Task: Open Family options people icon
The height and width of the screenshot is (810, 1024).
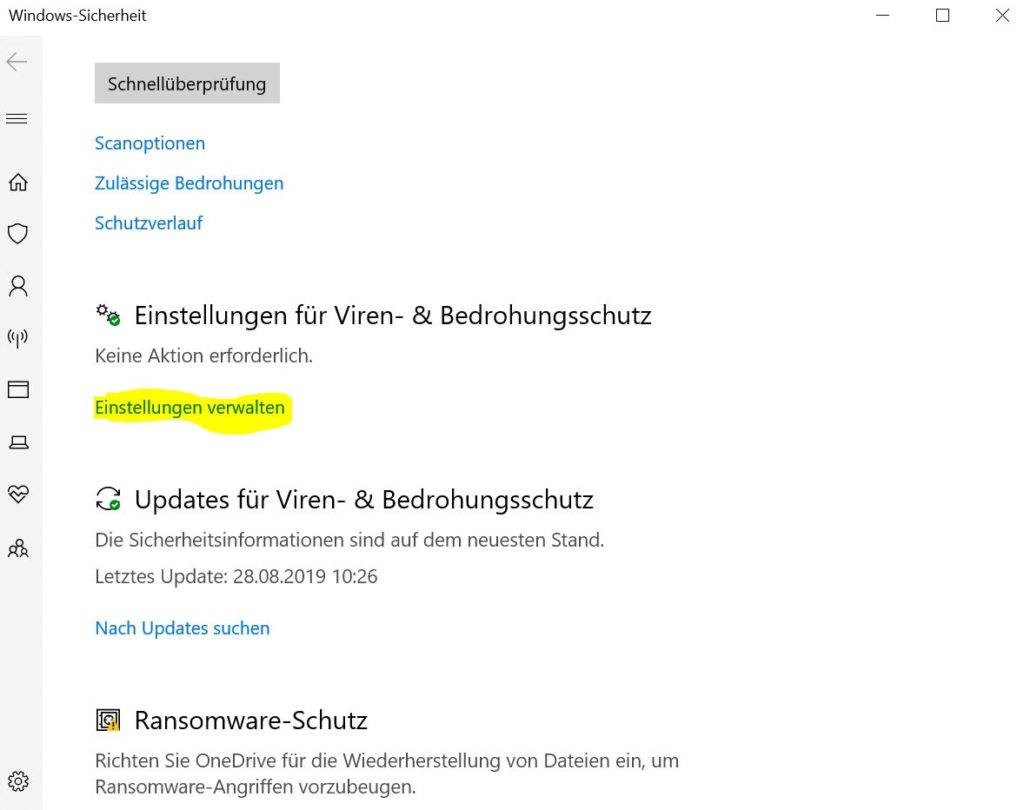Action: point(18,547)
